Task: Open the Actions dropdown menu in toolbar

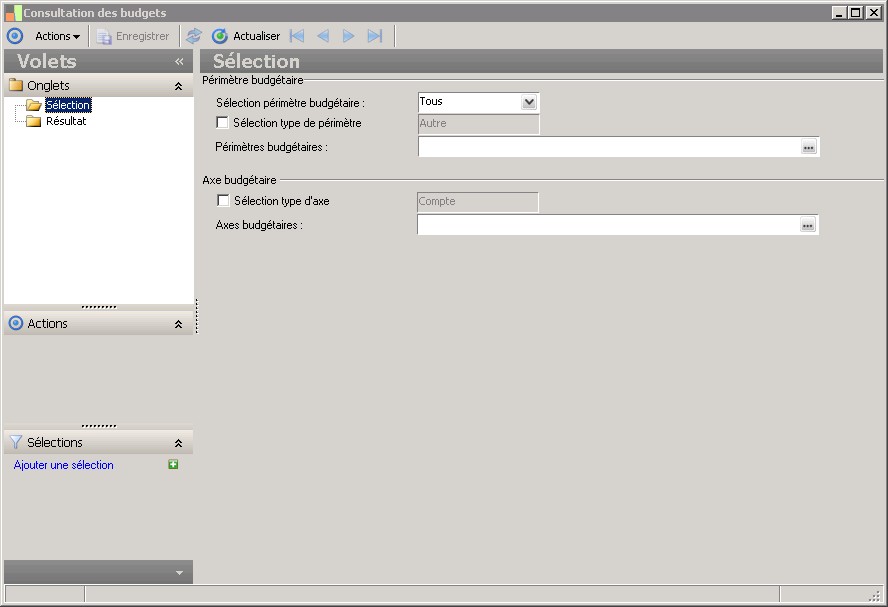Action: click(x=57, y=36)
